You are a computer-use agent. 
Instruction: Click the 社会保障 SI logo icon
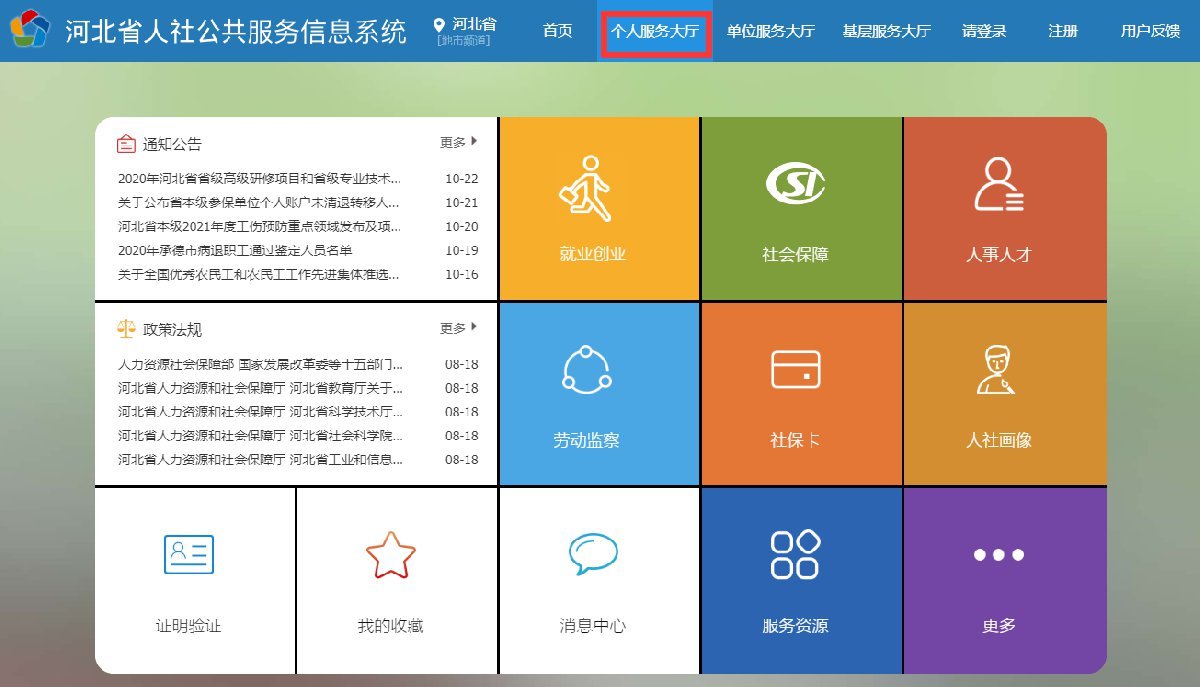[x=795, y=182]
